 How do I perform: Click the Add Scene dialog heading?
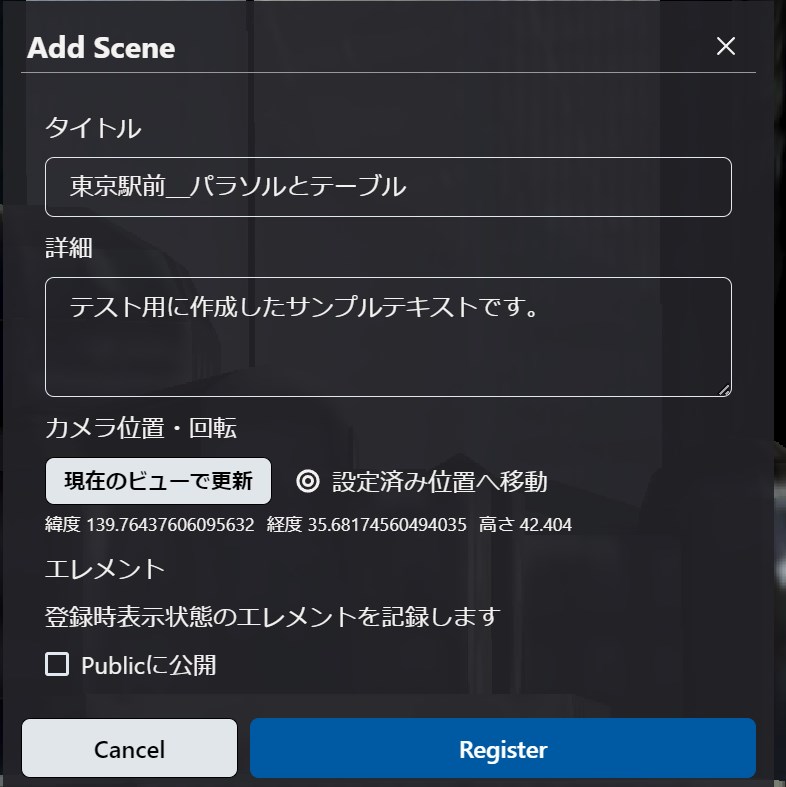[x=101, y=48]
